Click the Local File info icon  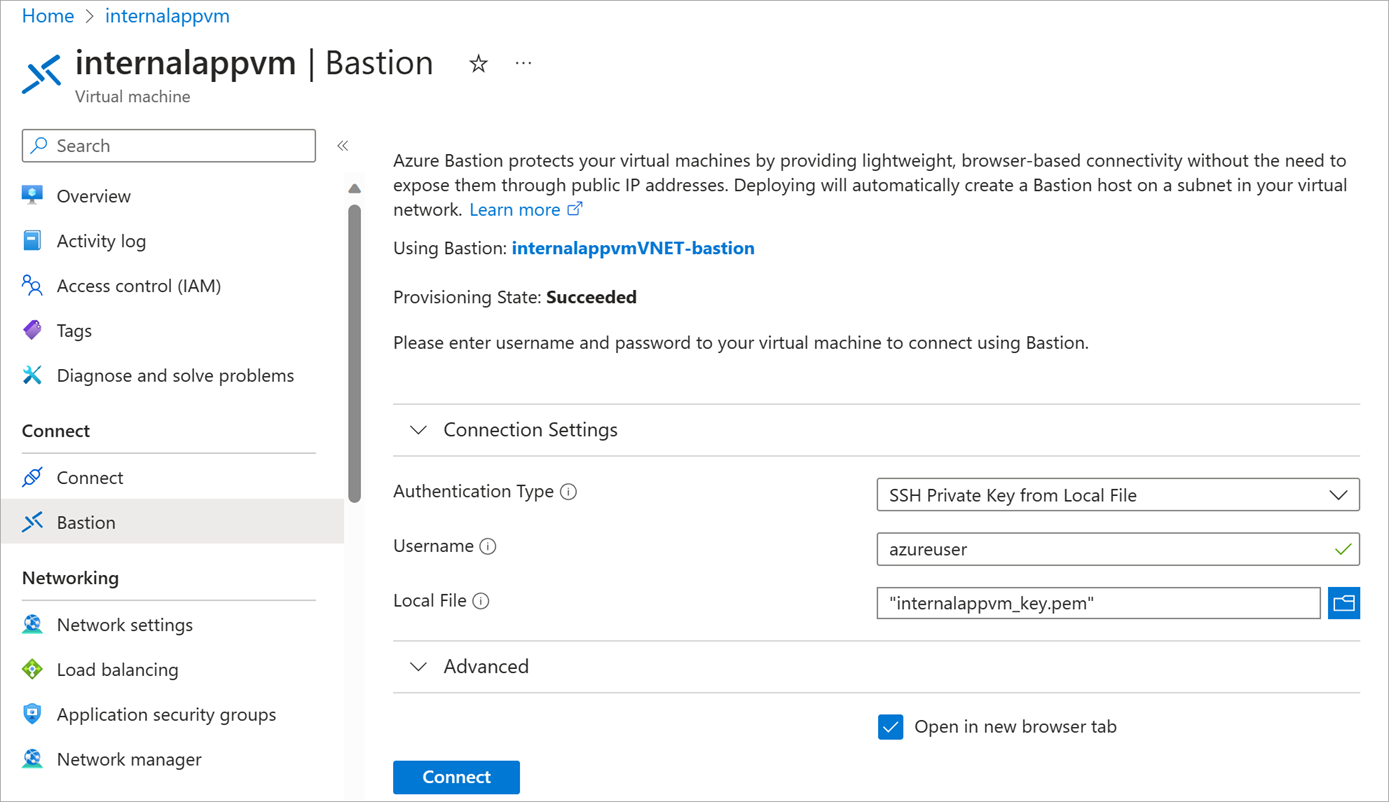[481, 601]
